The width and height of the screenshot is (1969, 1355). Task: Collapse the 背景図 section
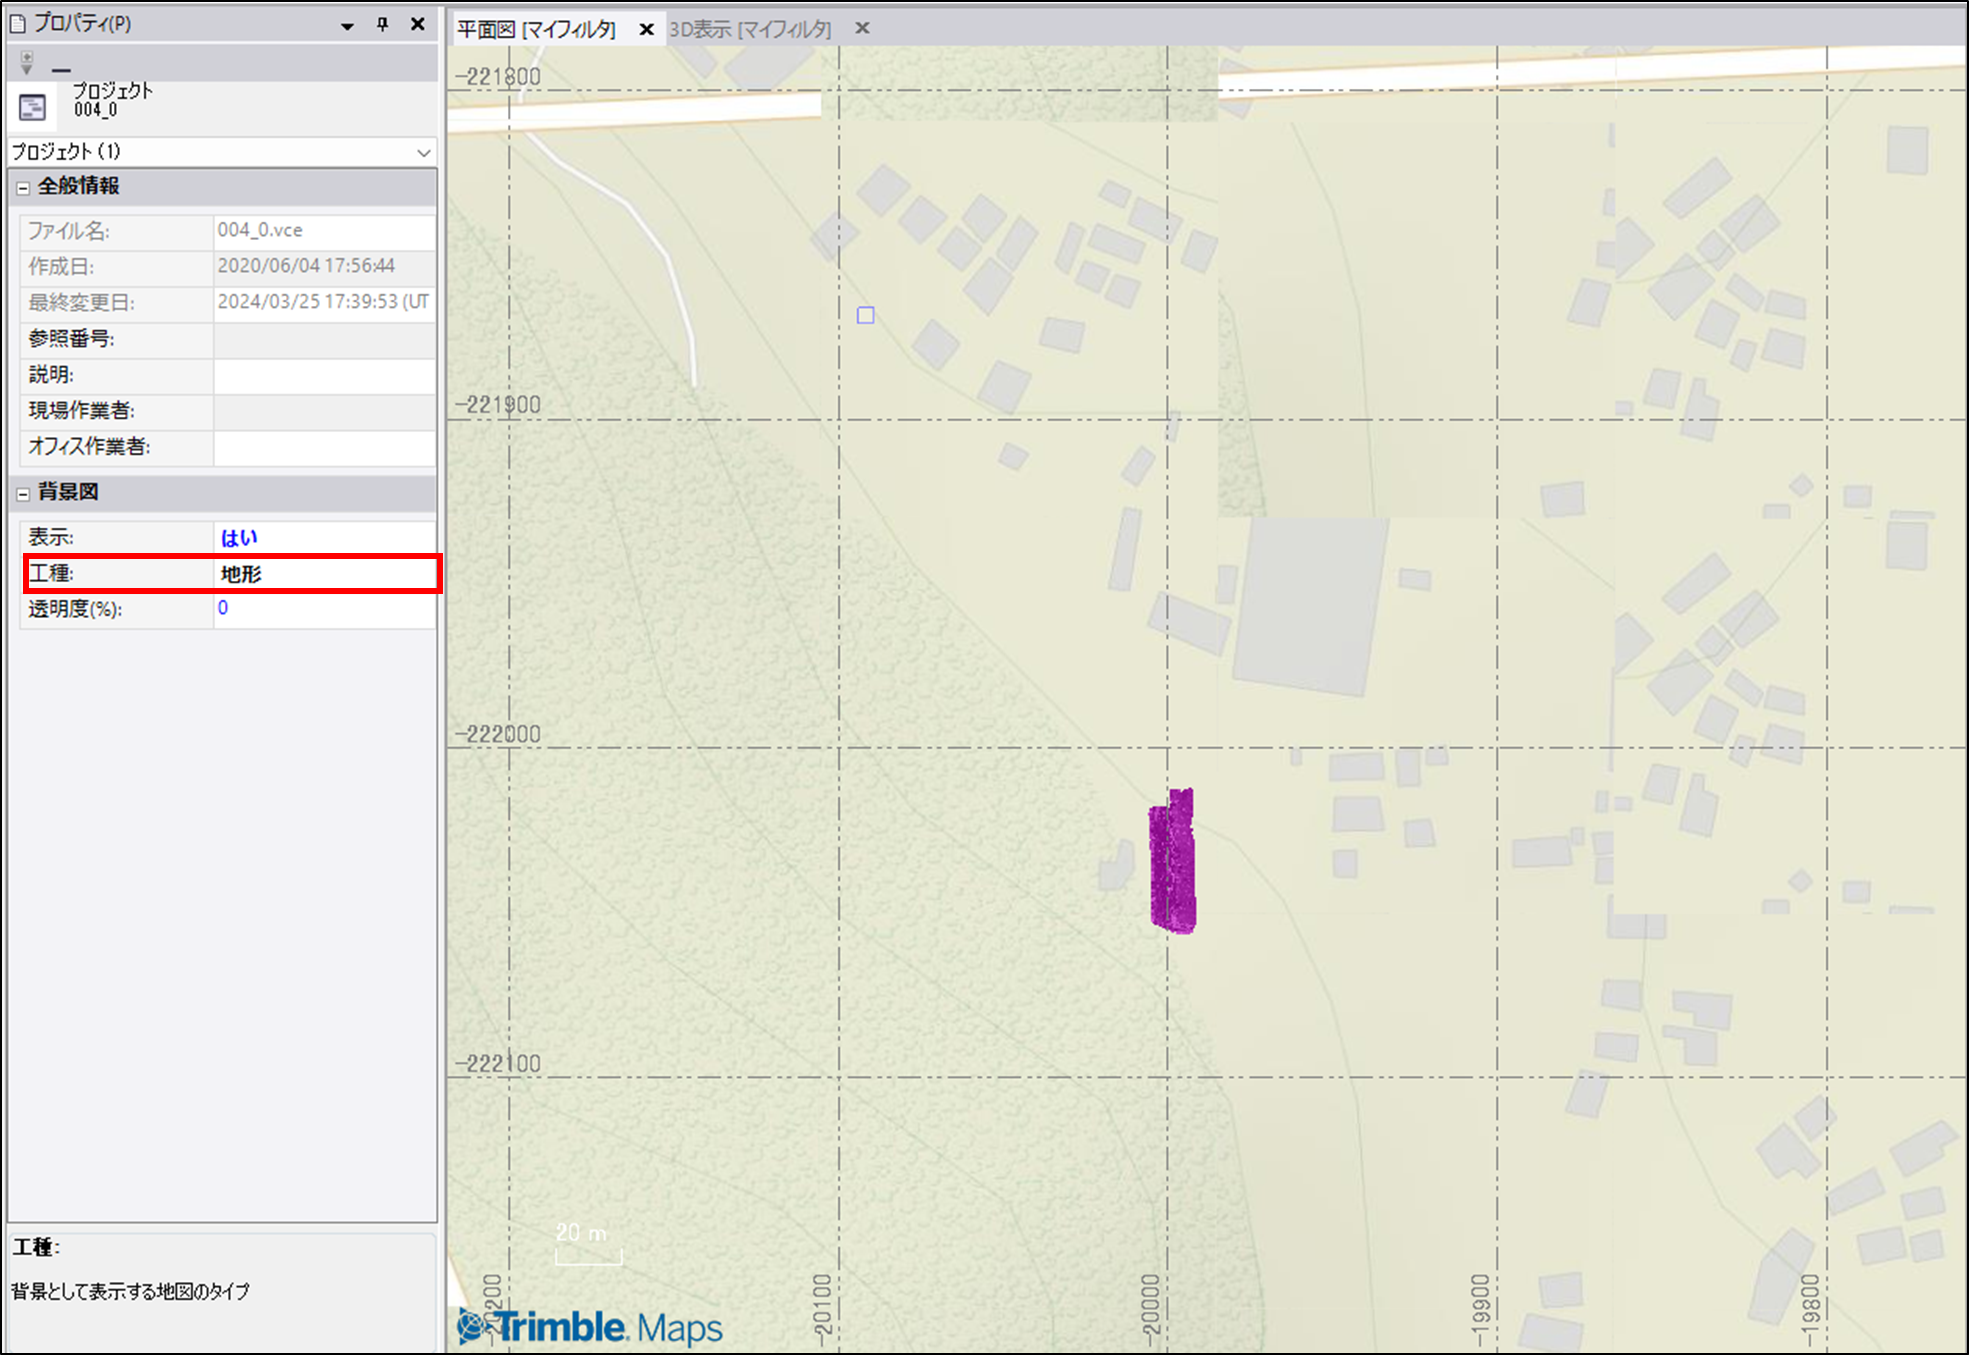pyautogui.click(x=23, y=493)
